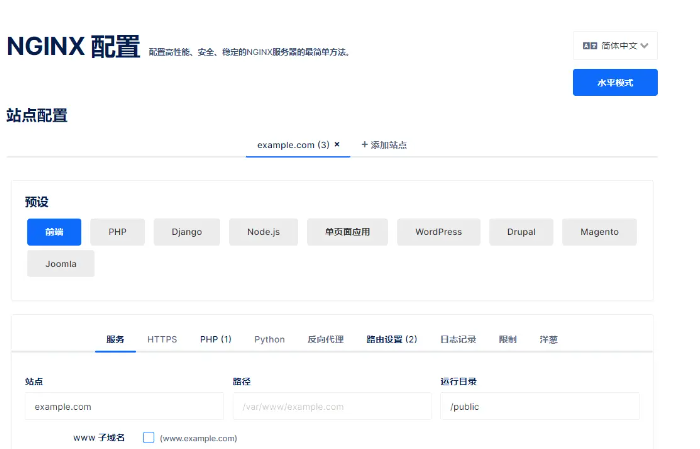Select the 前端 preset

[54, 232]
